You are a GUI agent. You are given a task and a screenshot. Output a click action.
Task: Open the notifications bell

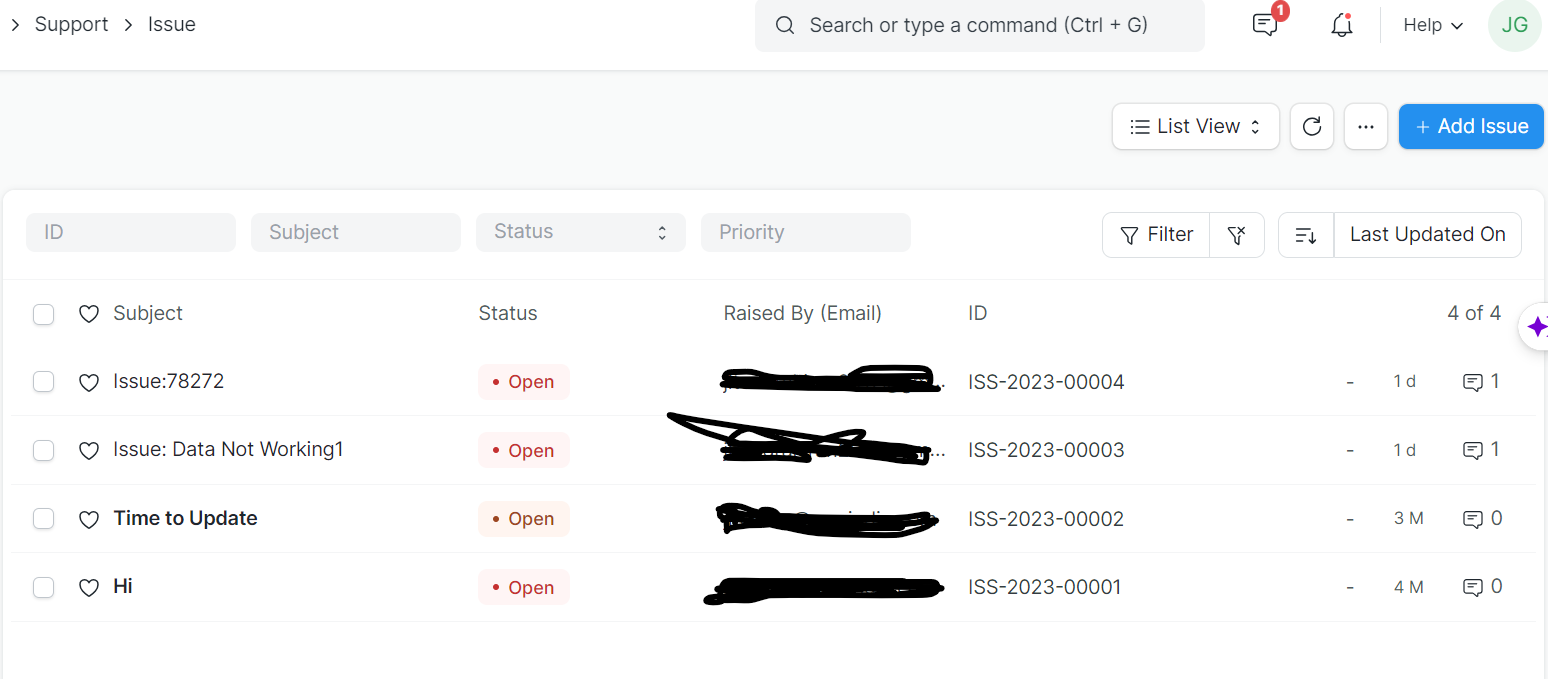tap(1341, 25)
